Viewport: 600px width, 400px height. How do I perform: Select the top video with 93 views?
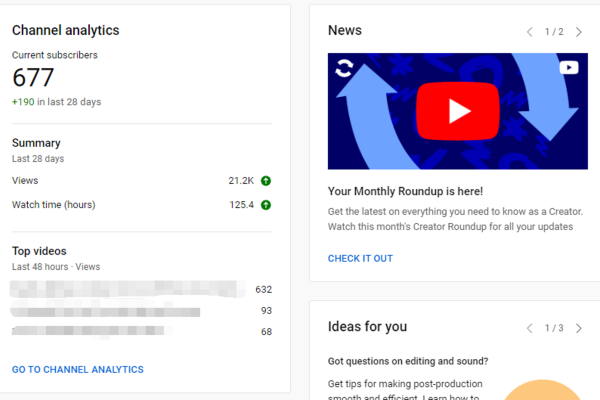pos(141,310)
